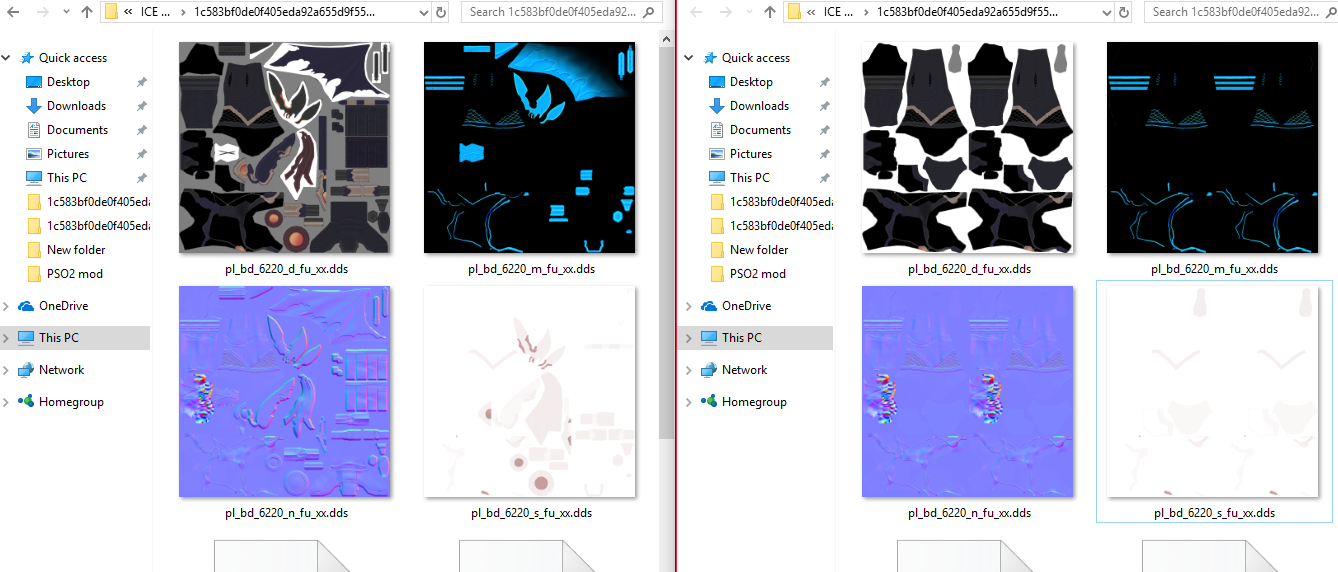Open Downloads in left window's Quick access
1338x572 pixels.
coord(76,106)
